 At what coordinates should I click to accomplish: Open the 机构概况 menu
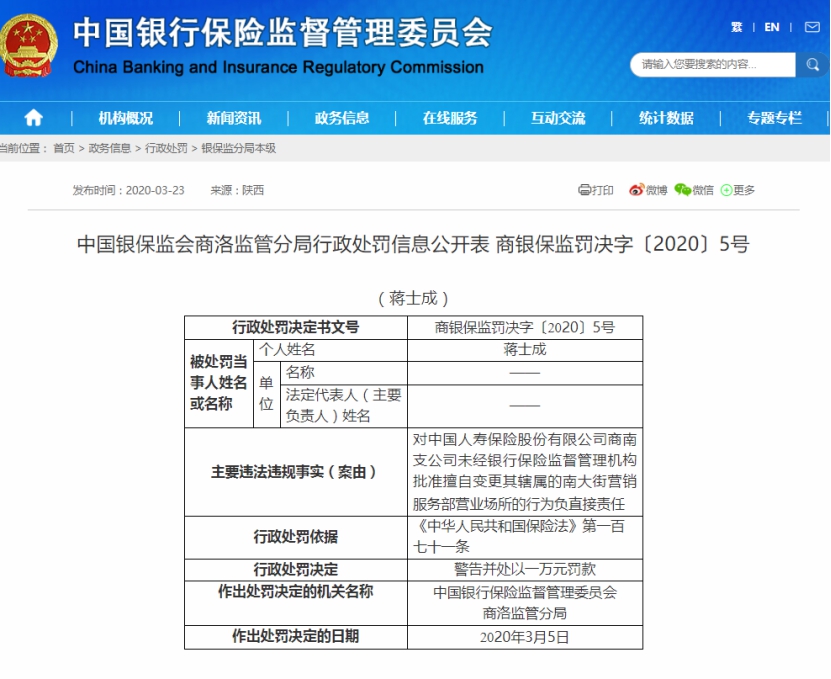126,118
